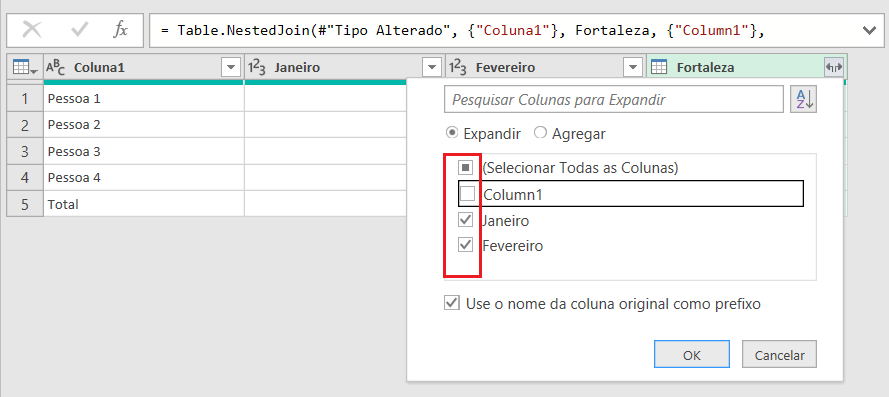889x397 pixels.
Task: Uncheck the Janeiro checkbox
Action: click(x=465, y=219)
